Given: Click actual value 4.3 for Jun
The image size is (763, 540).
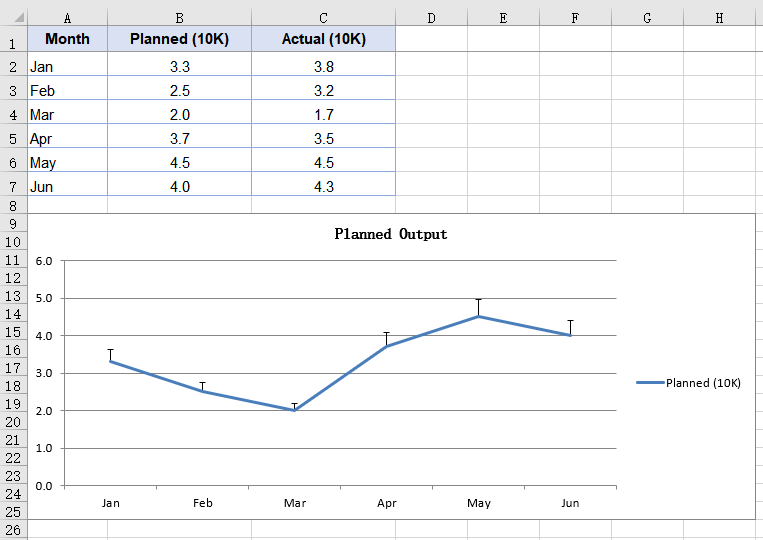Looking at the screenshot, I should click(x=324, y=184).
